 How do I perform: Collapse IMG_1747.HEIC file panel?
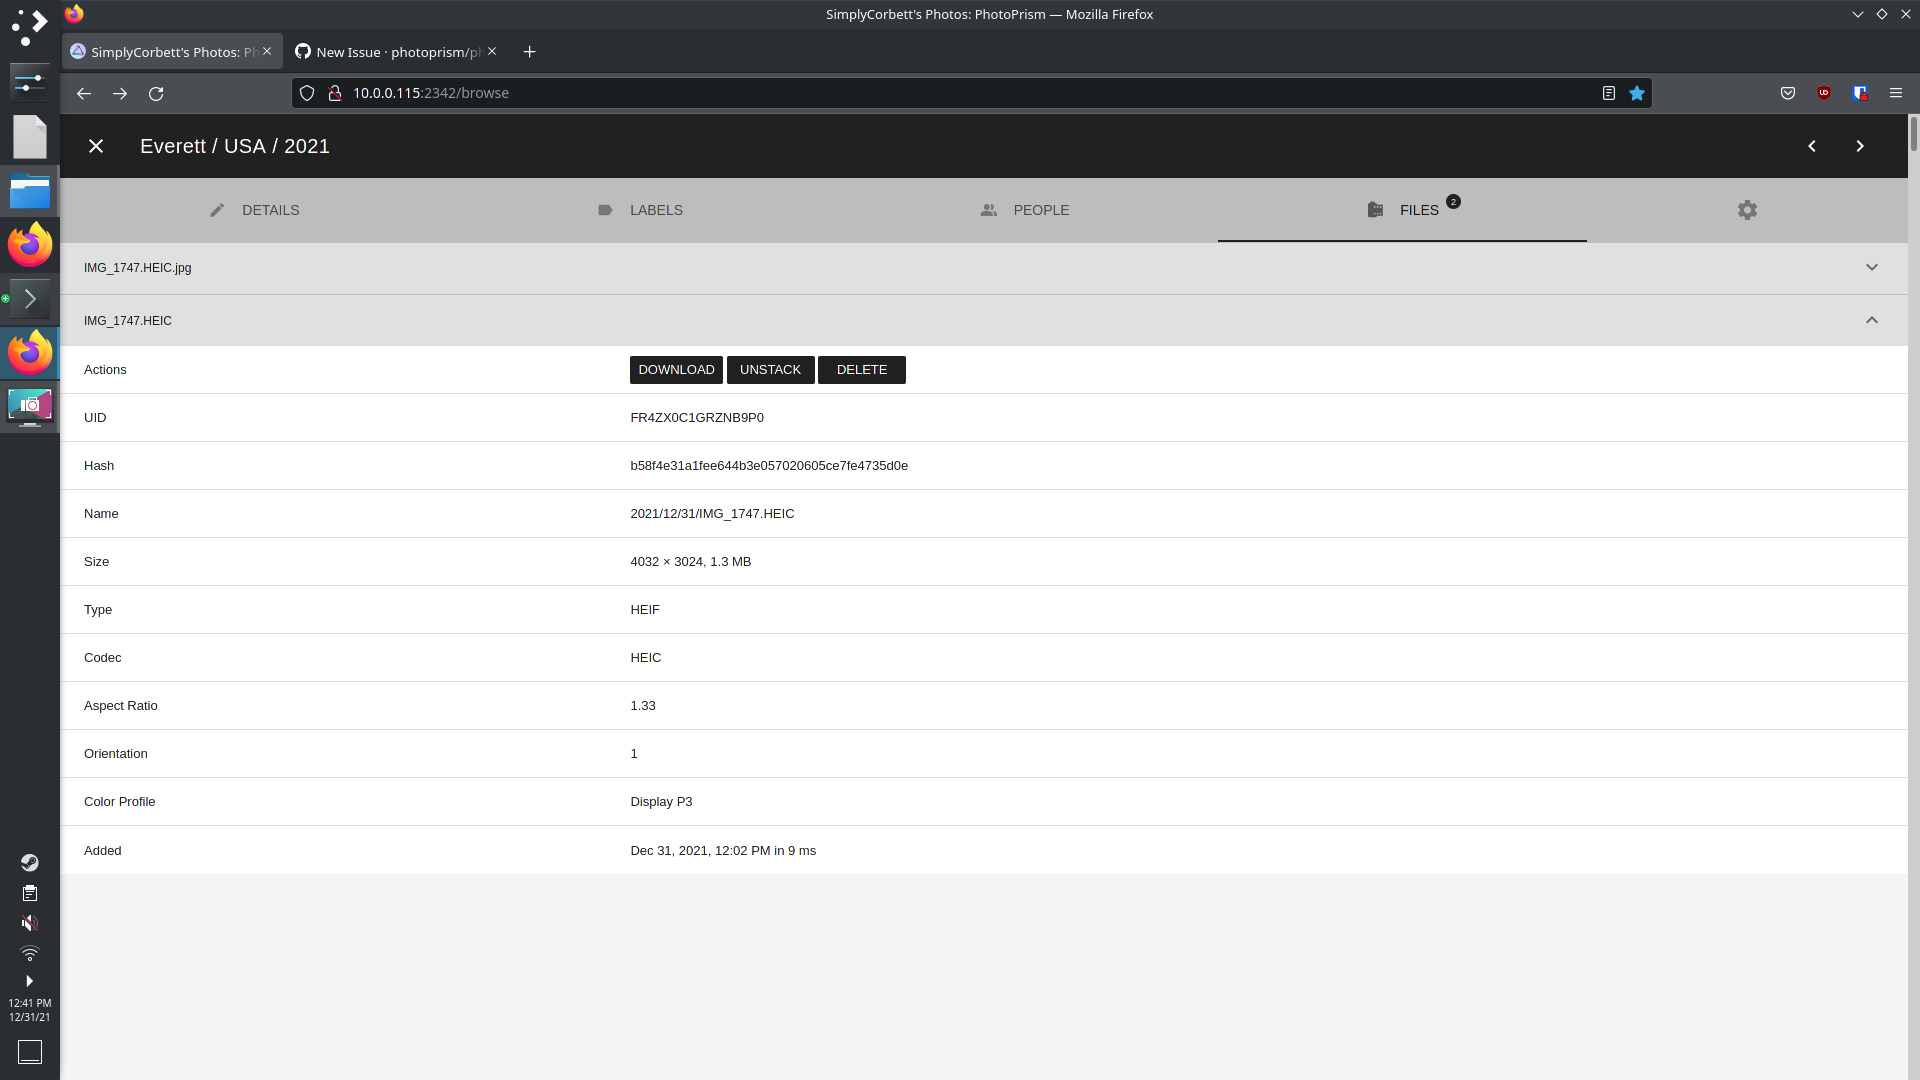click(1872, 320)
